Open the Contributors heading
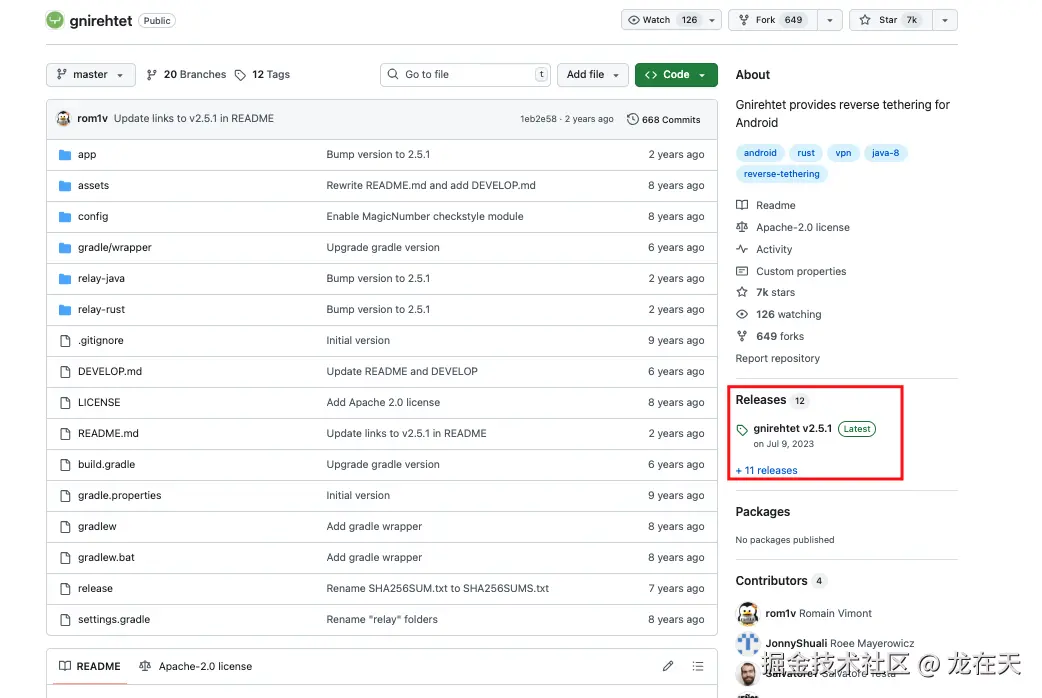 pos(772,581)
